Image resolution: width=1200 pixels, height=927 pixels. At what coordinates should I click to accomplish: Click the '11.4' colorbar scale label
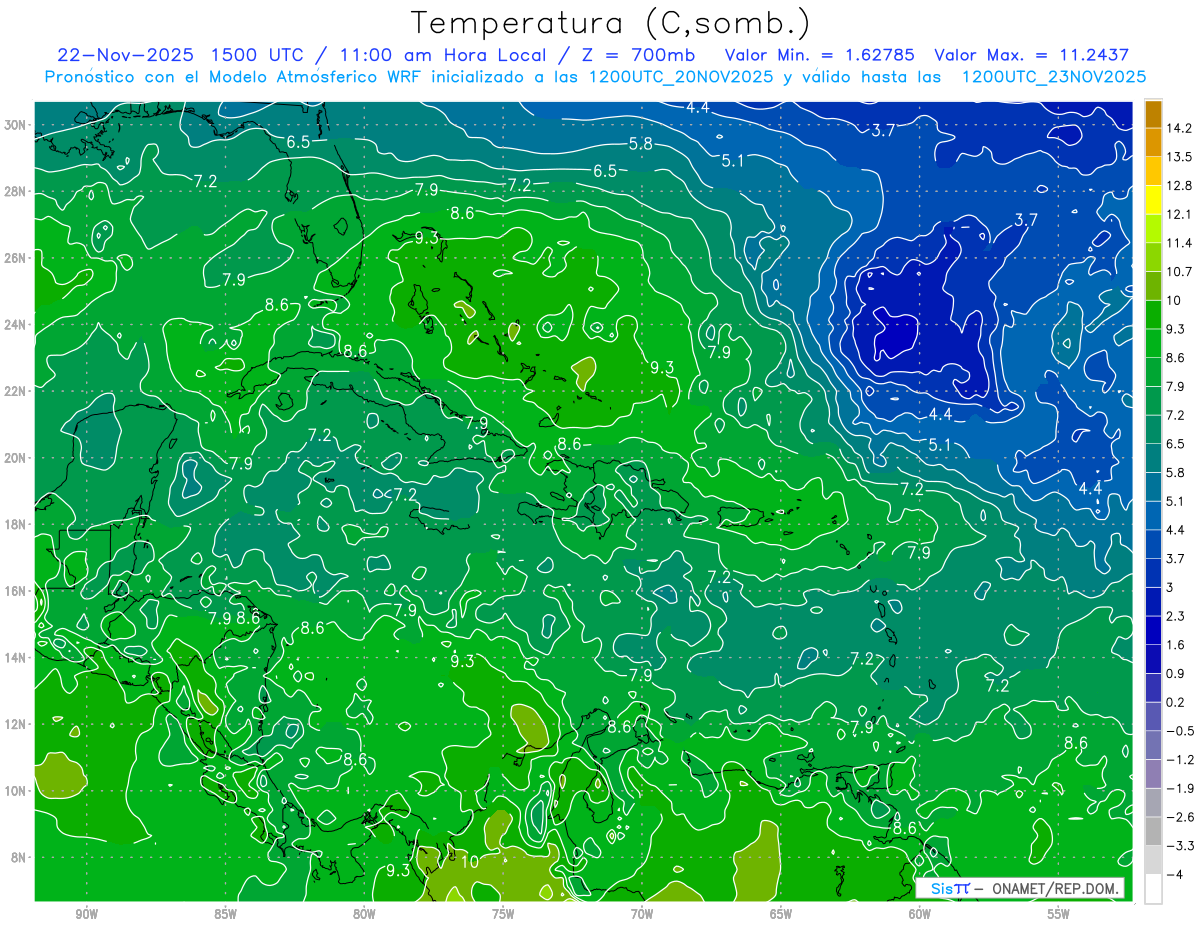click(x=1178, y=243)
